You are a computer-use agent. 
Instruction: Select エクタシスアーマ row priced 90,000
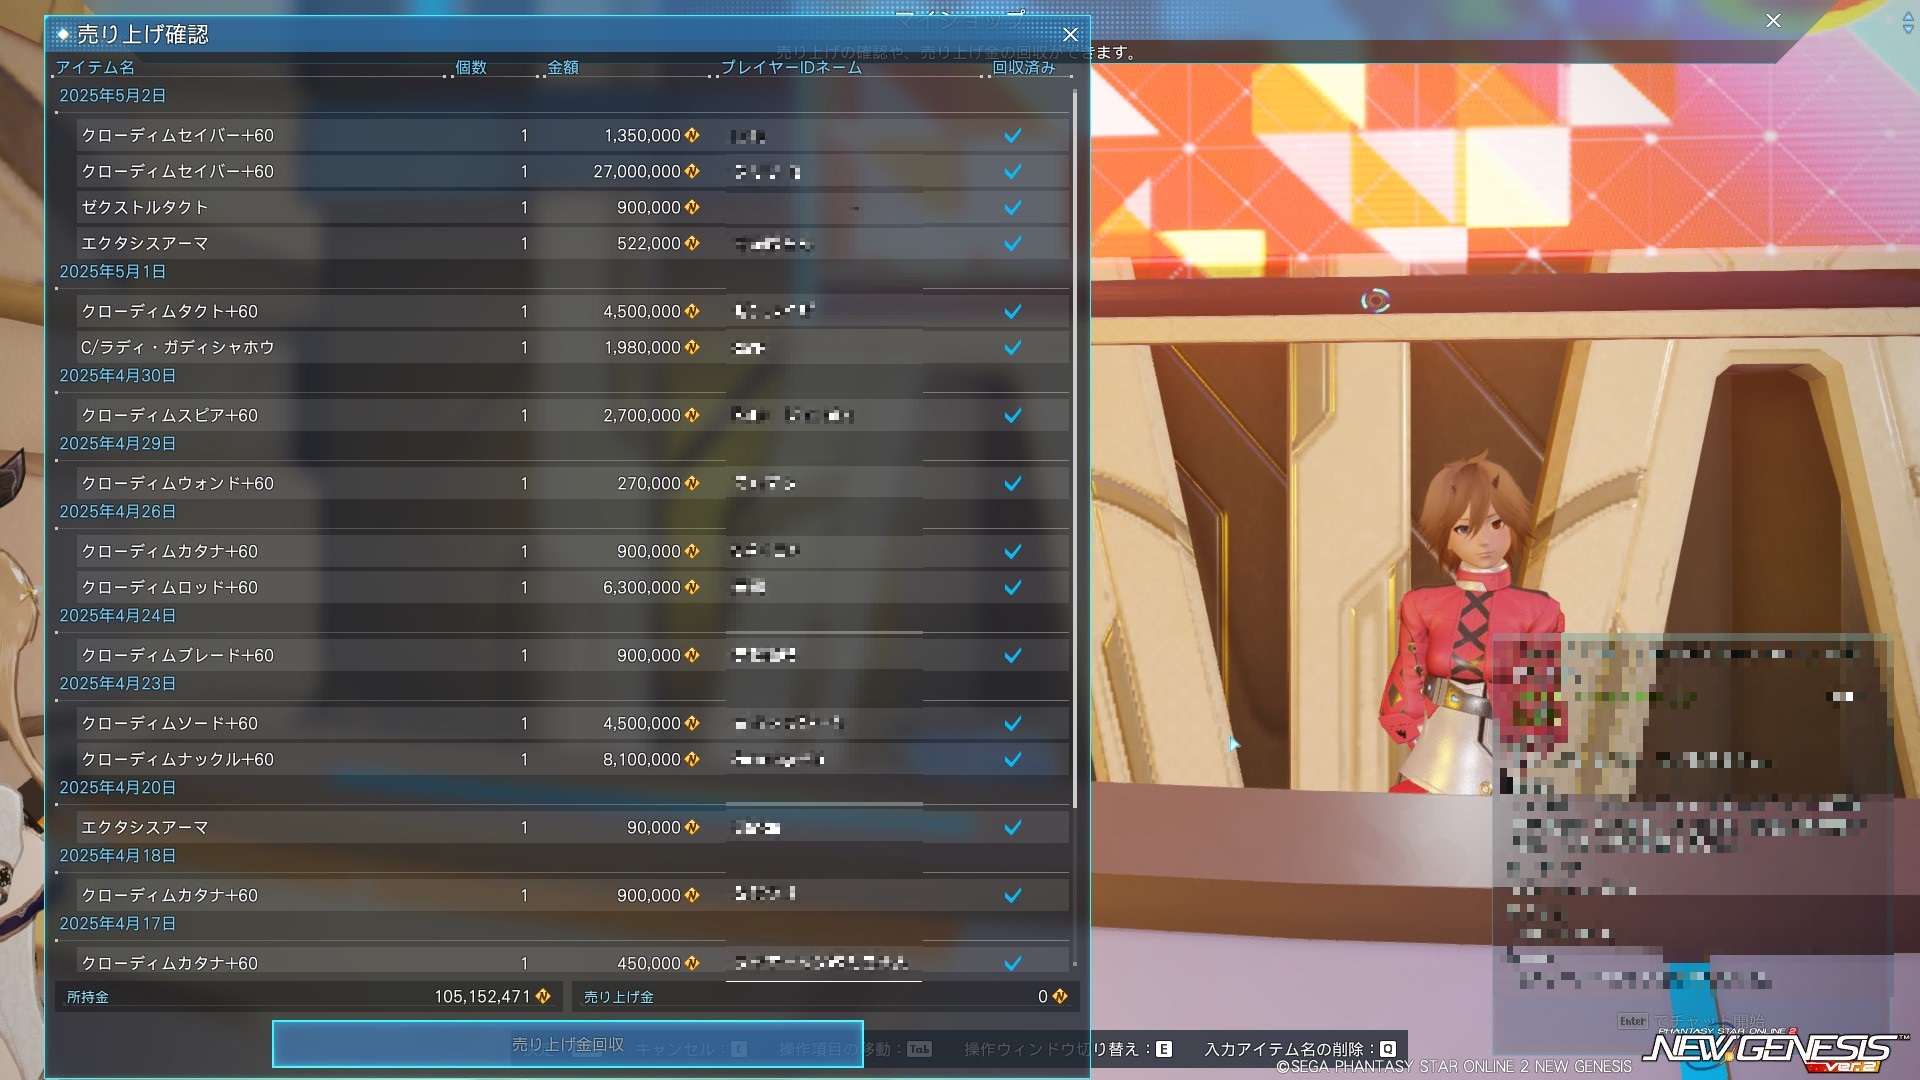coord(572,827)
